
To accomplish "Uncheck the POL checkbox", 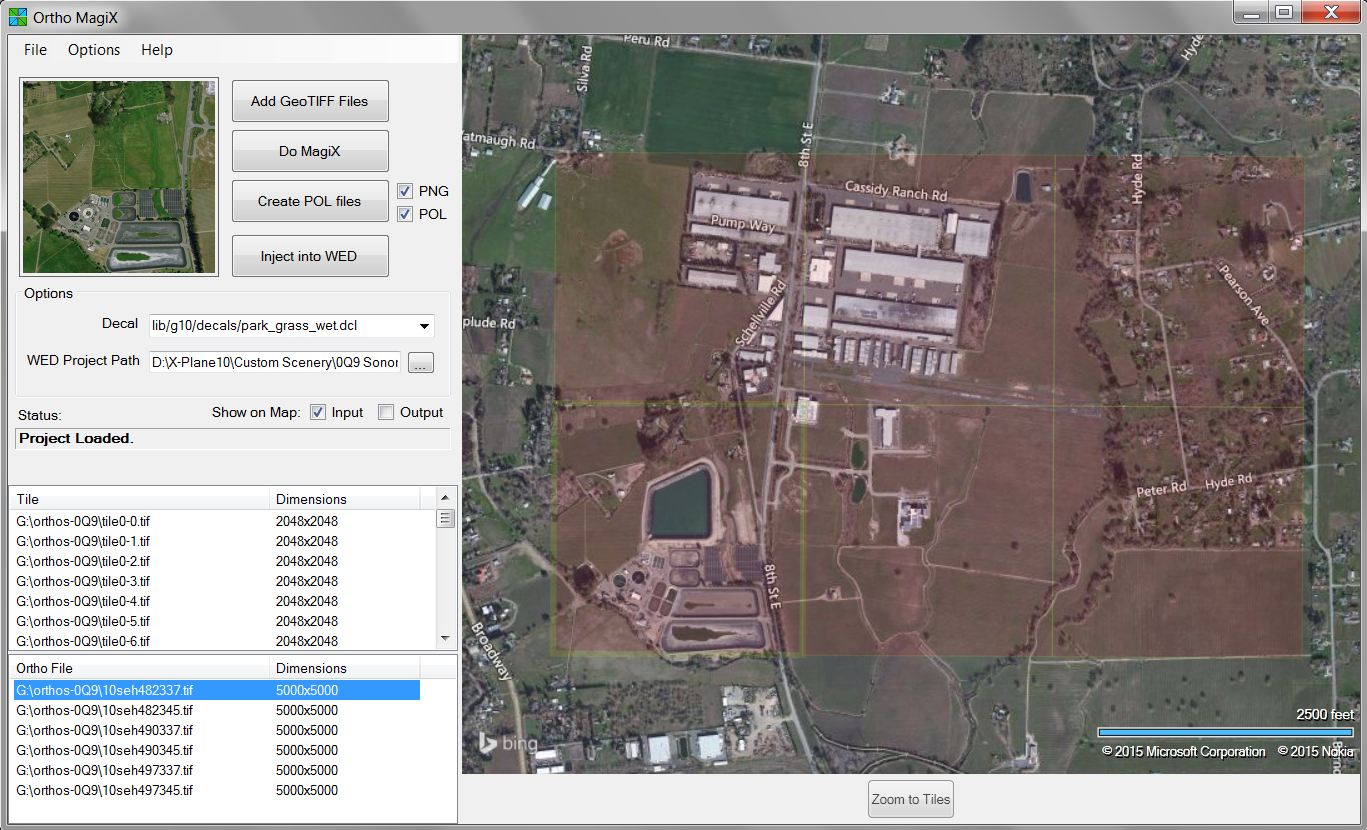I will click(x=405, y=214).
